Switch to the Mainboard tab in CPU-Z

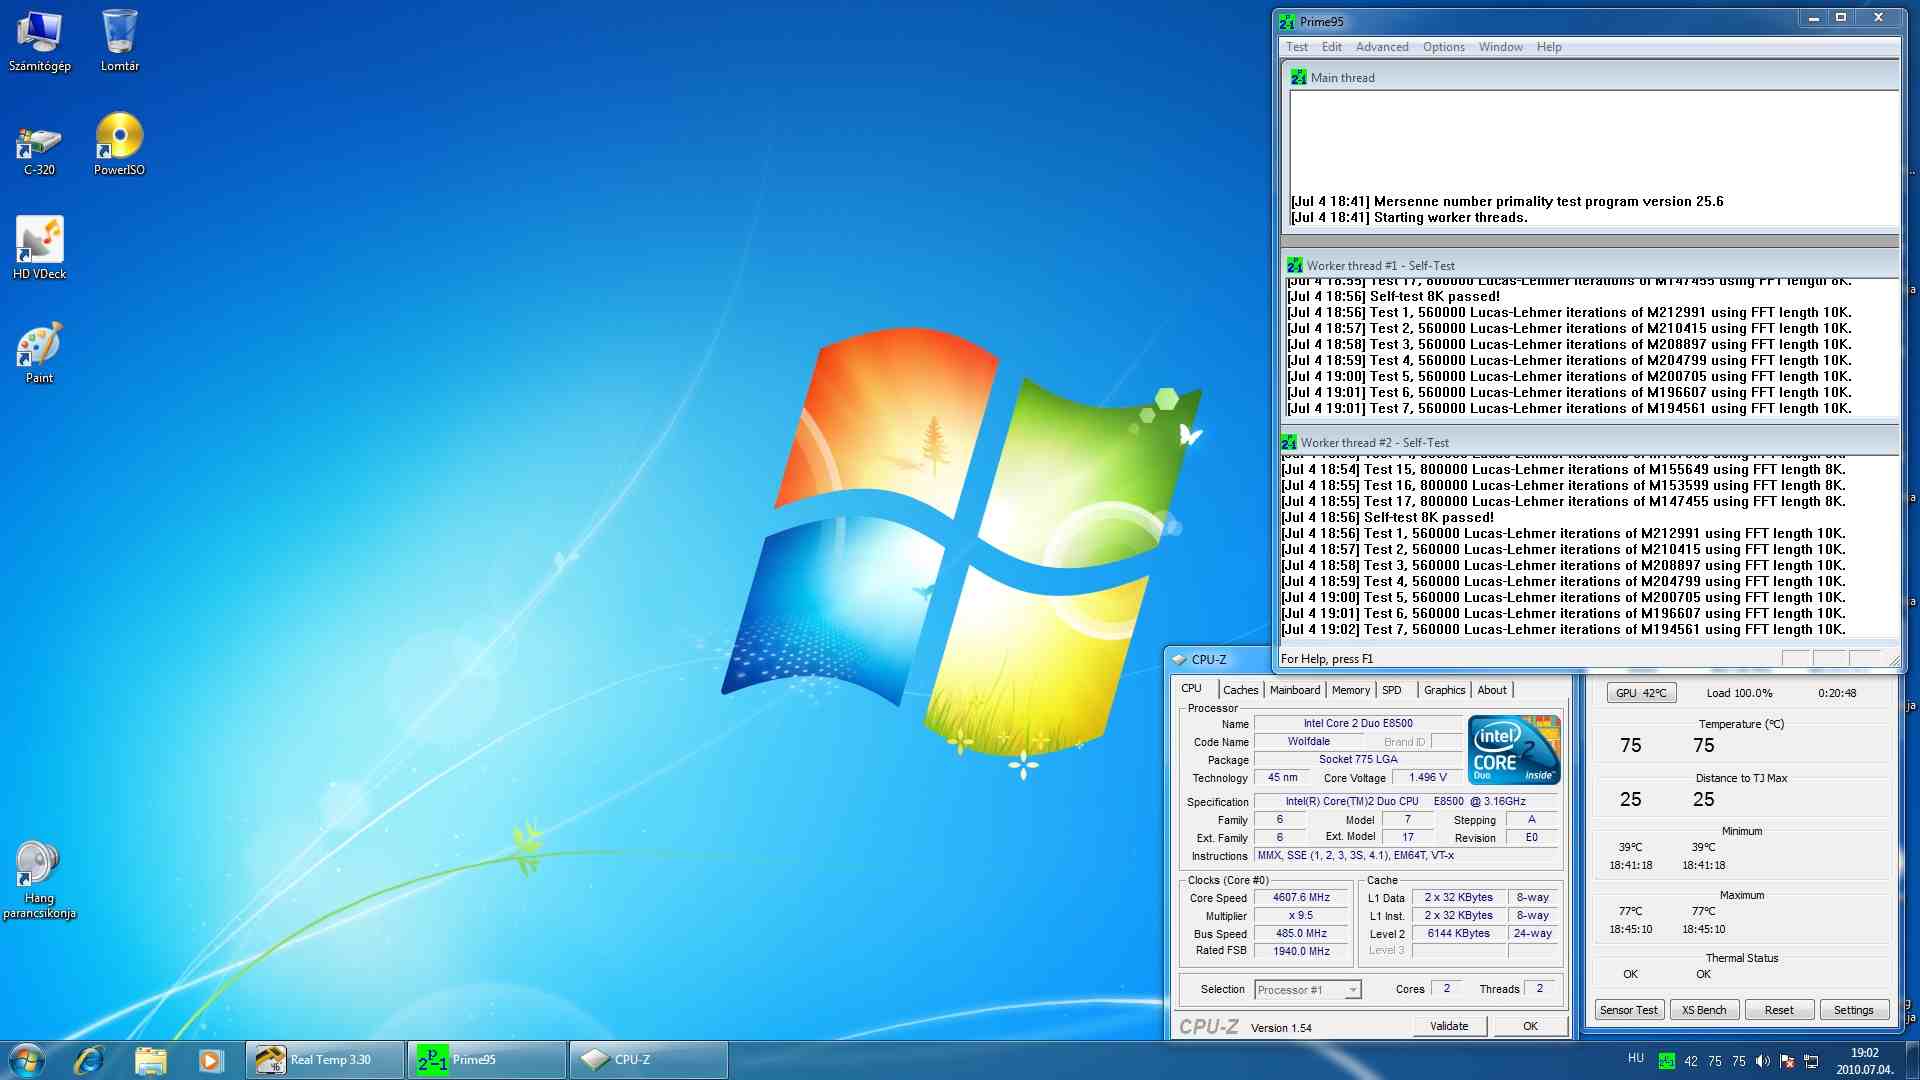tap(1294, 690)
